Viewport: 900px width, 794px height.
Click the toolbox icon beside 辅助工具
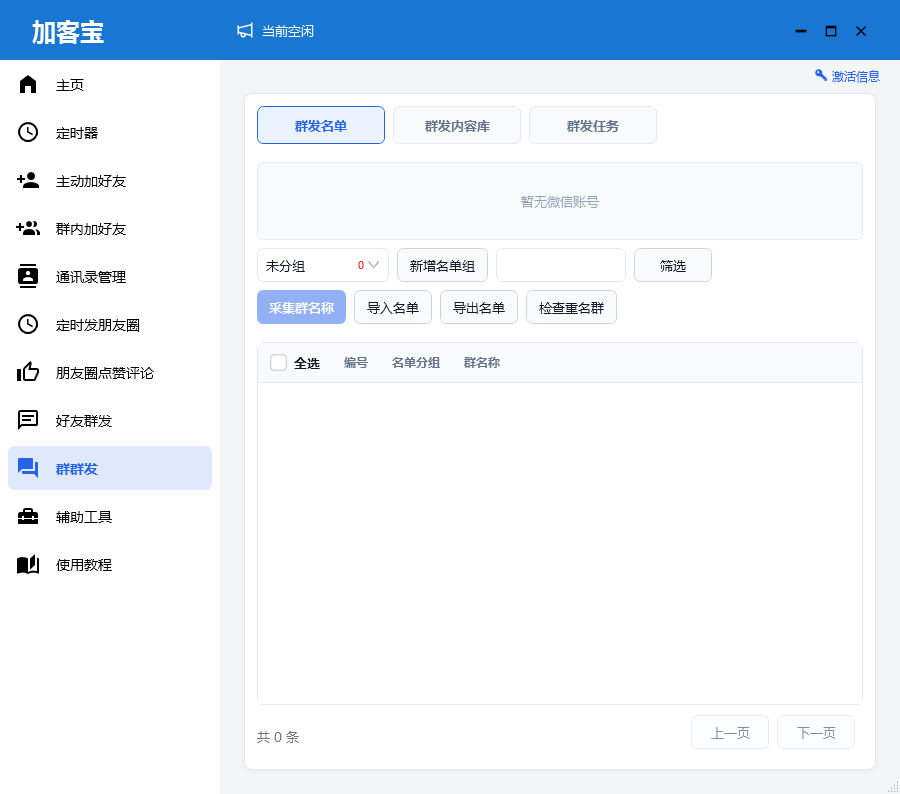click(x=28, y=517)
